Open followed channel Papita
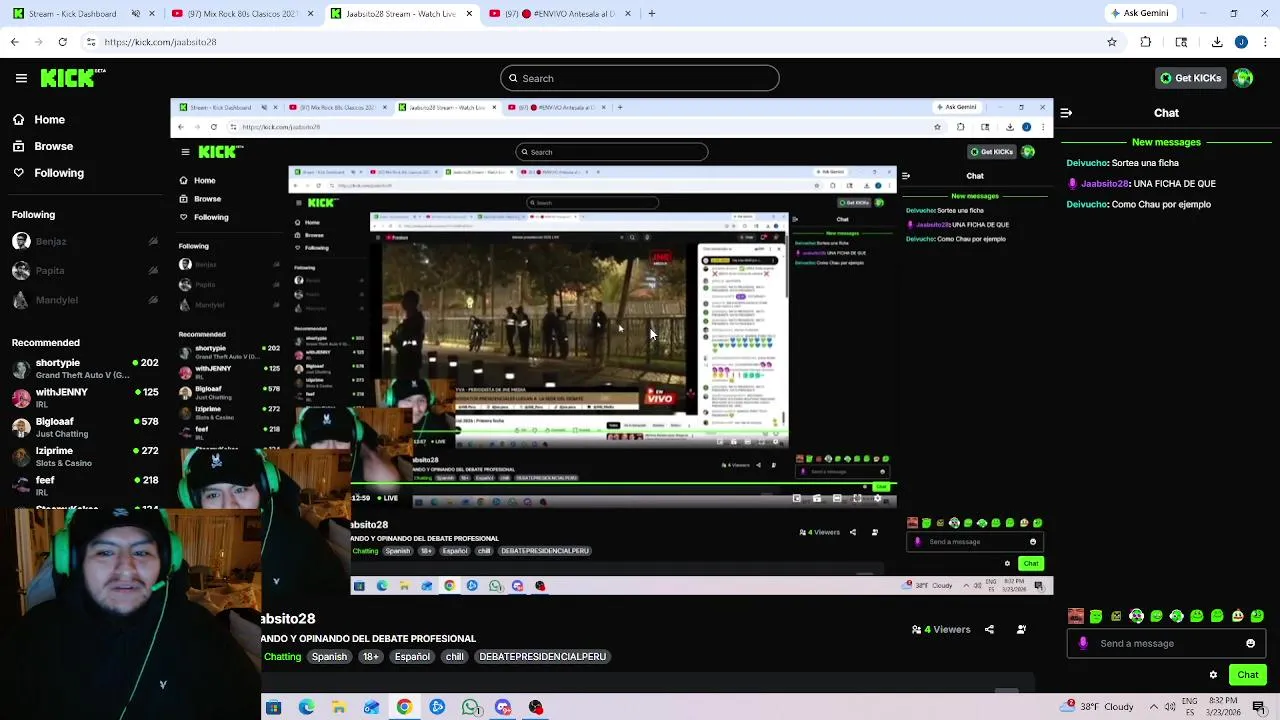The height and width of the screenshot is (720, 1280). 85,270
